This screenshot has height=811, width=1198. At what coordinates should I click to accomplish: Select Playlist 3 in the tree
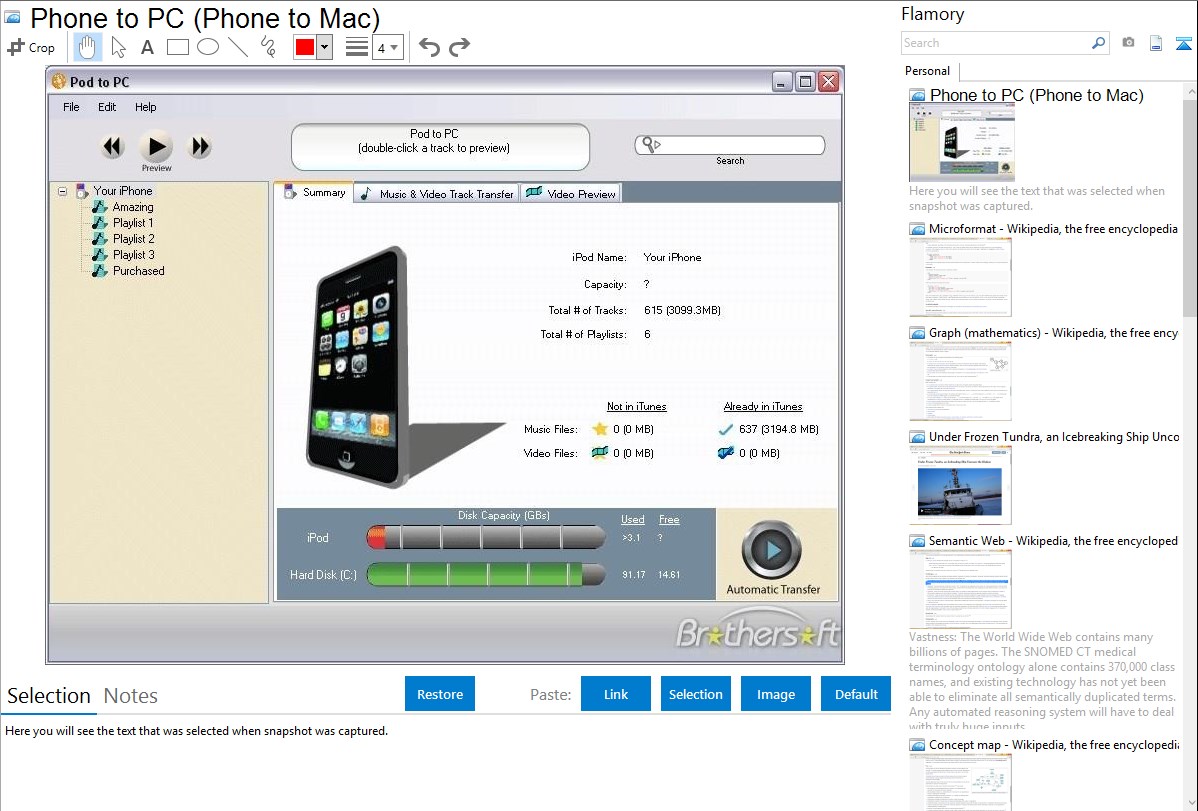point(134,255)
